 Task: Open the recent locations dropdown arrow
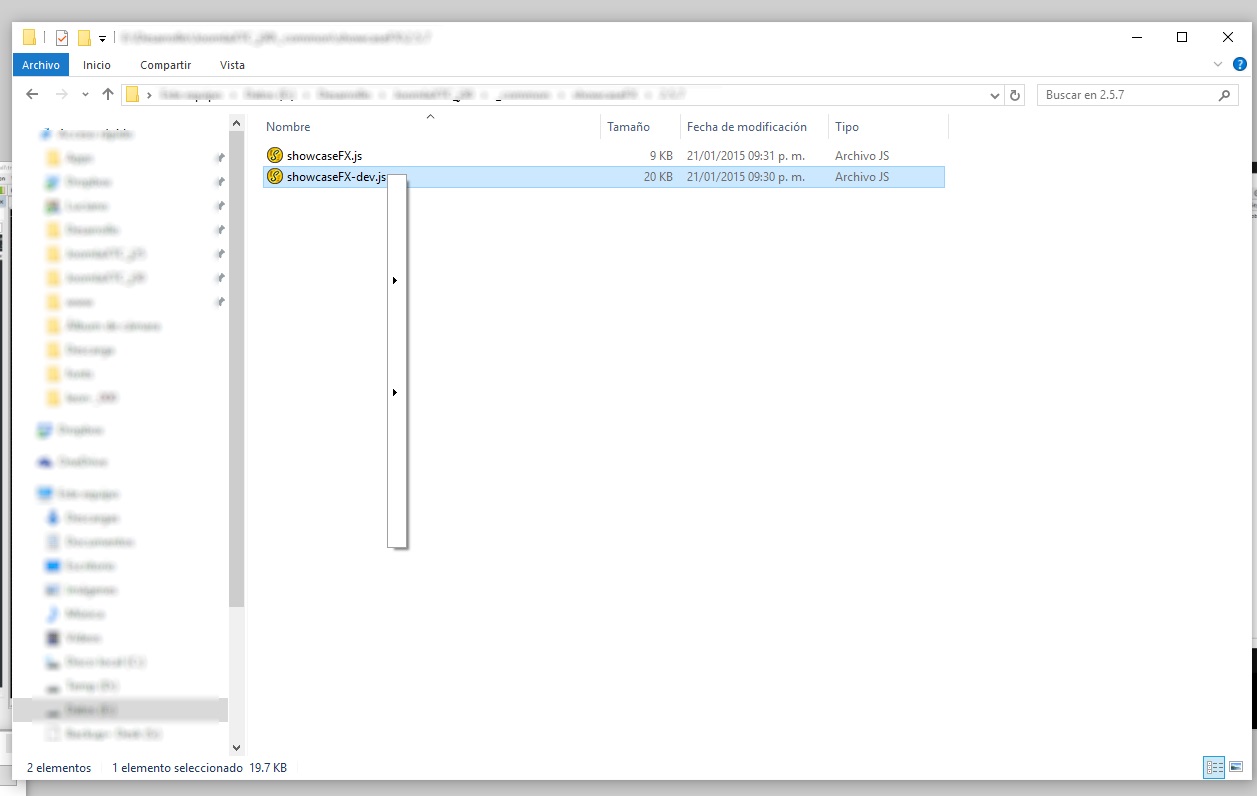coord(84,95)
